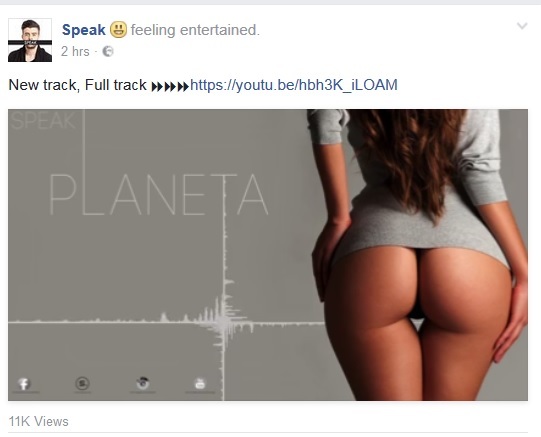Click the SPEAK watermark logo in video
This screenshot has width=541, height=437.
(43, 120)
